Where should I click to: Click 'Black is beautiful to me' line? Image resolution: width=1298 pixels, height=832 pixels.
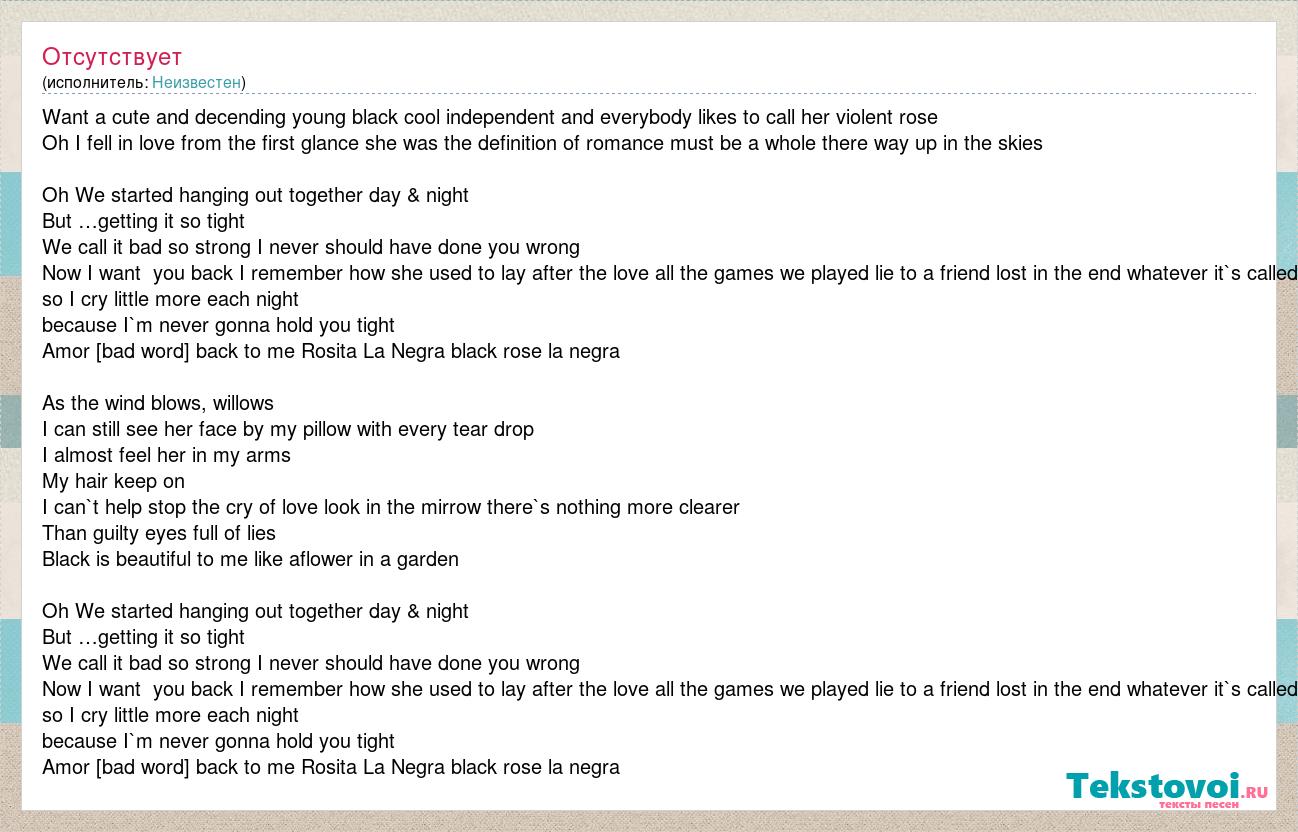tap(250, 560)
